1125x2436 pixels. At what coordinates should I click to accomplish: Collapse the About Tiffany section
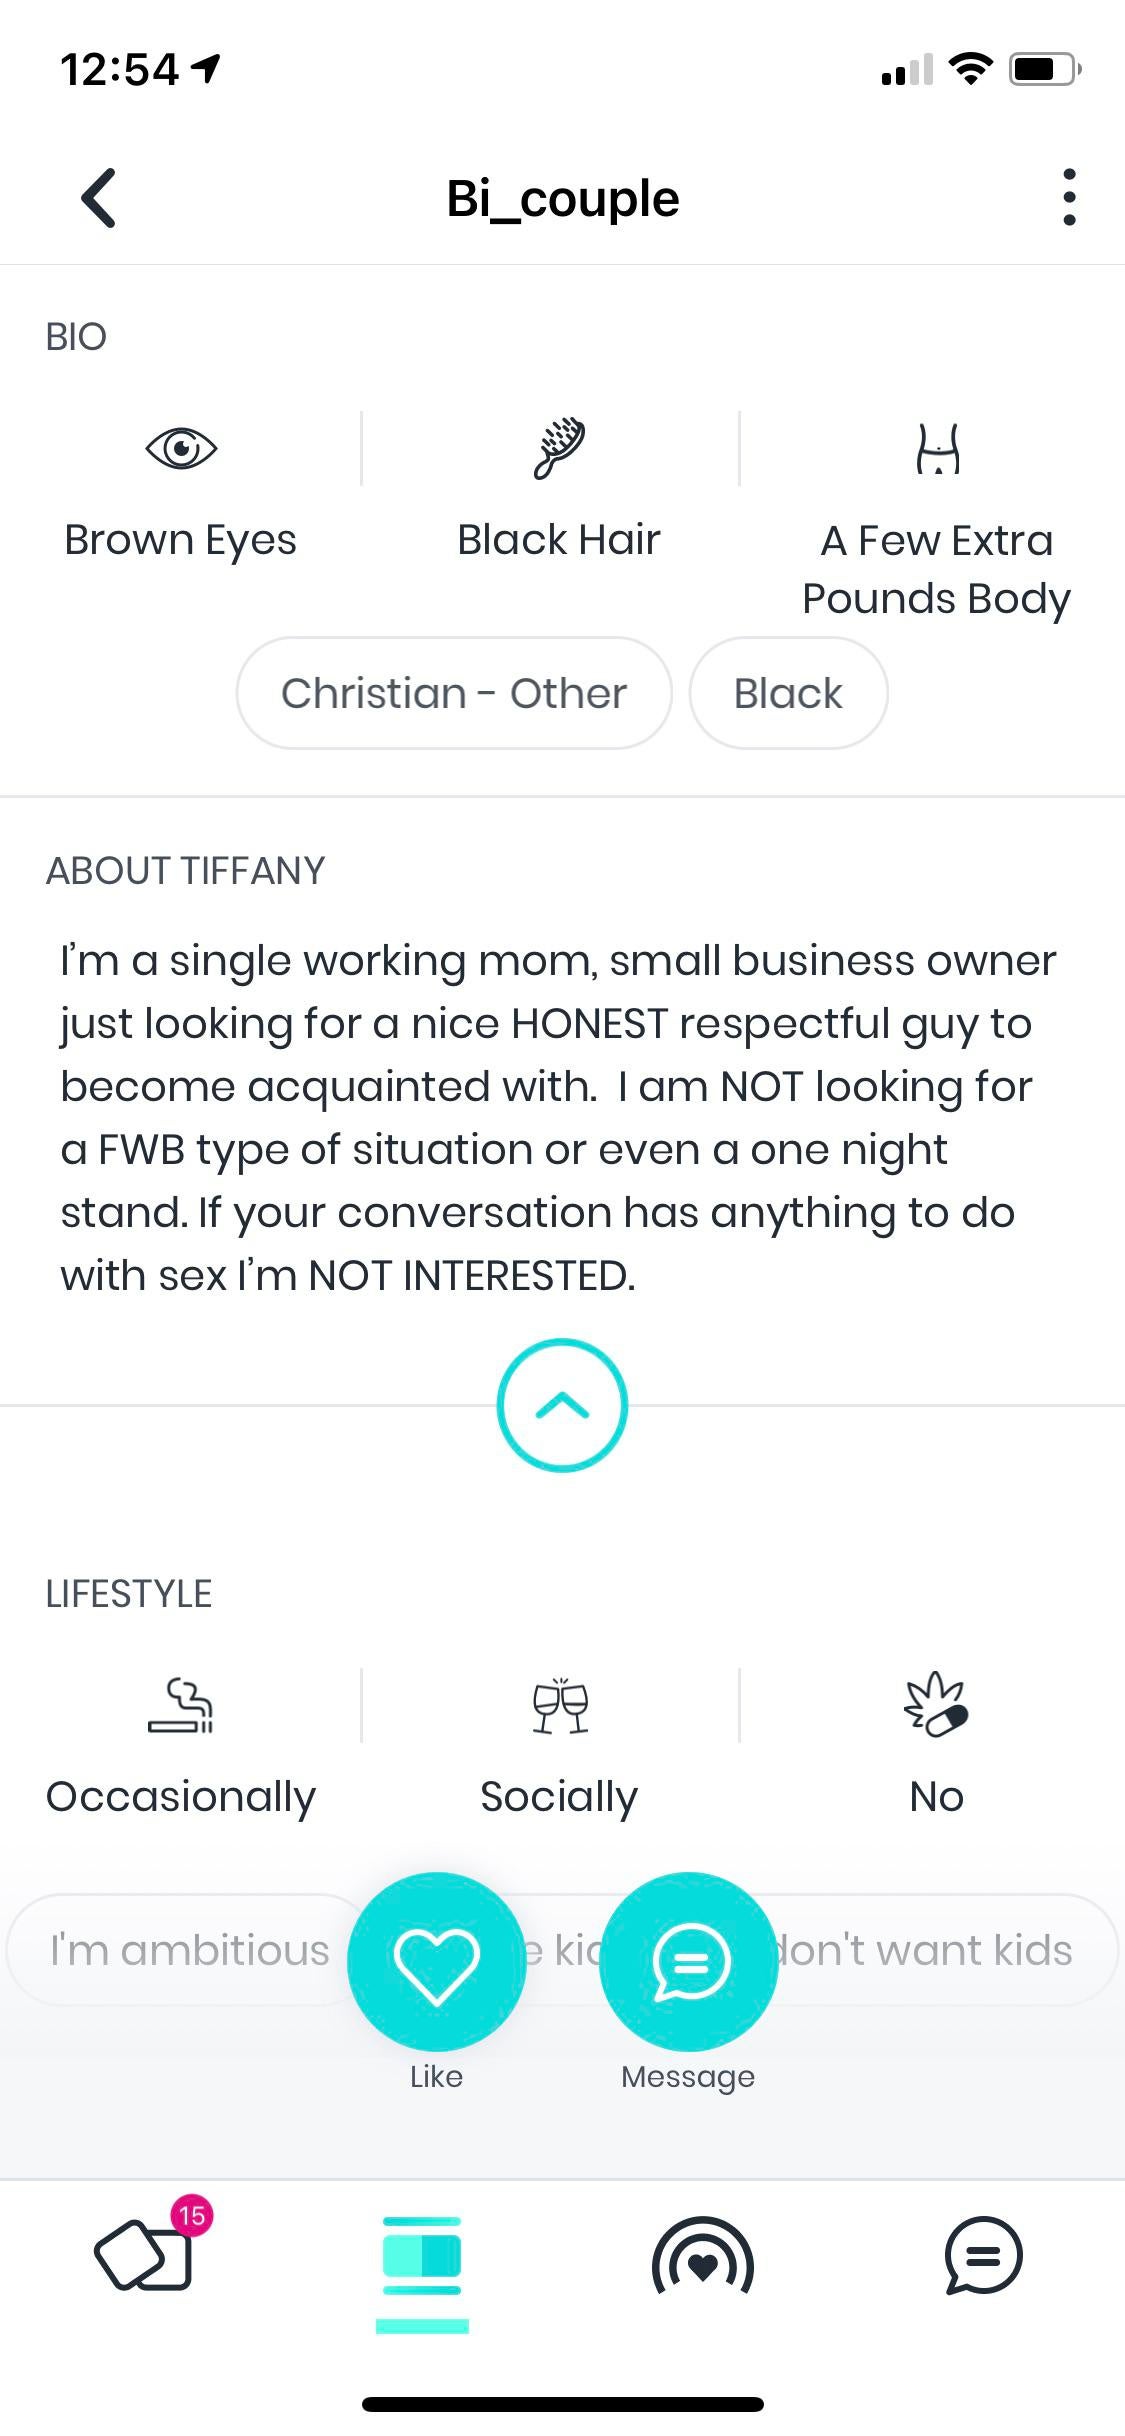562,1405
